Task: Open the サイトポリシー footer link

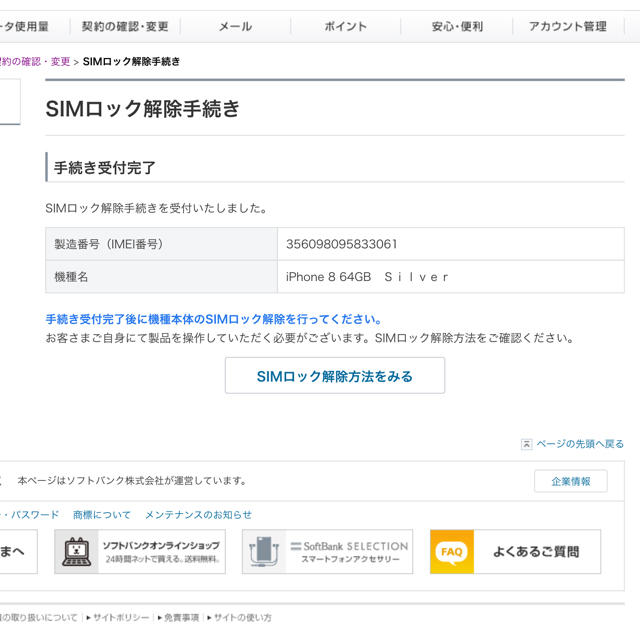Action: pyautogui.click(x=121, y=618)
